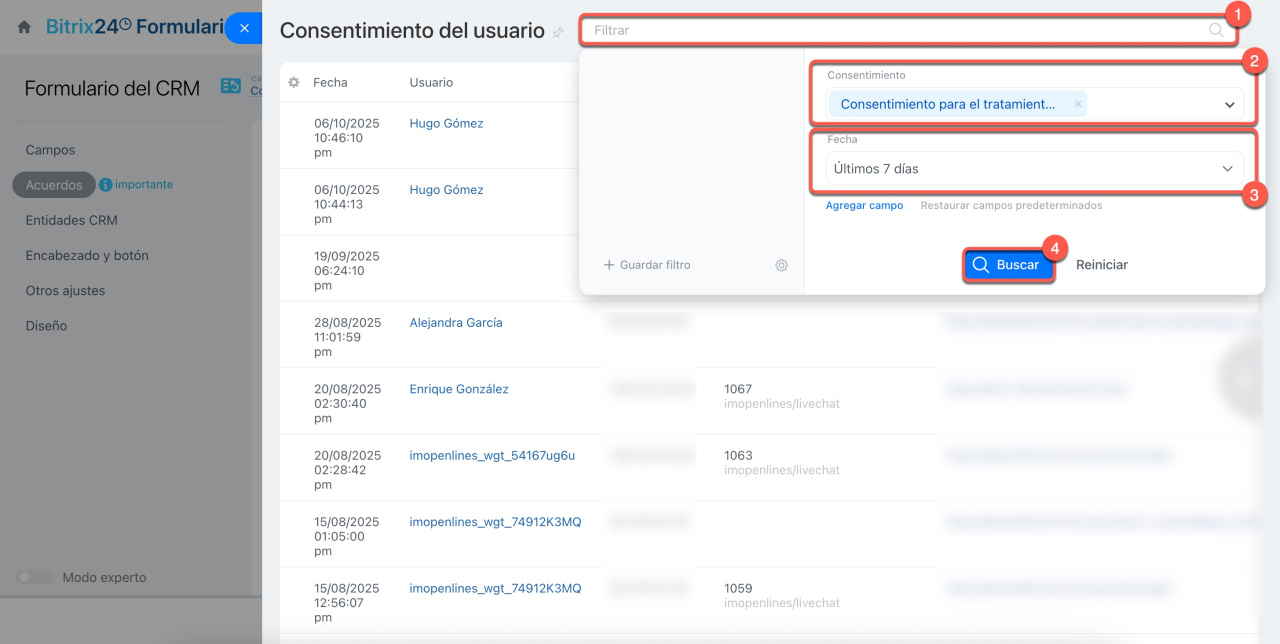Open imopenlines_wgt_74912K3MQ on 12:56:07 row
This screenshot has width=1280, height=644.
pos(495,588)
